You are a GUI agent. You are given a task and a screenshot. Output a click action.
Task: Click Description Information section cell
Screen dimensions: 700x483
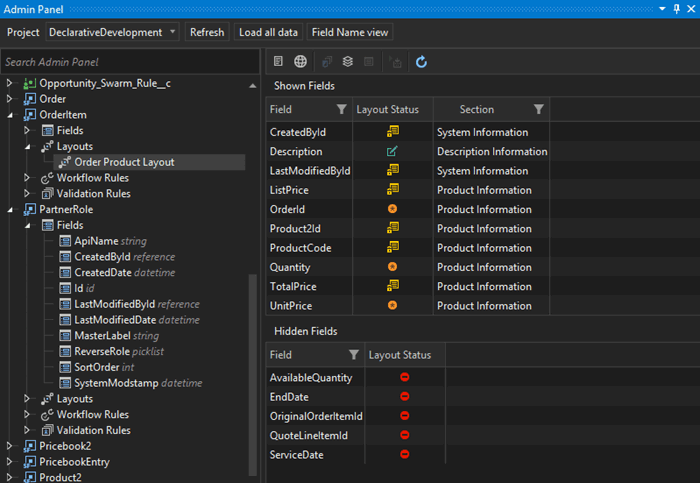coord(492,151)
